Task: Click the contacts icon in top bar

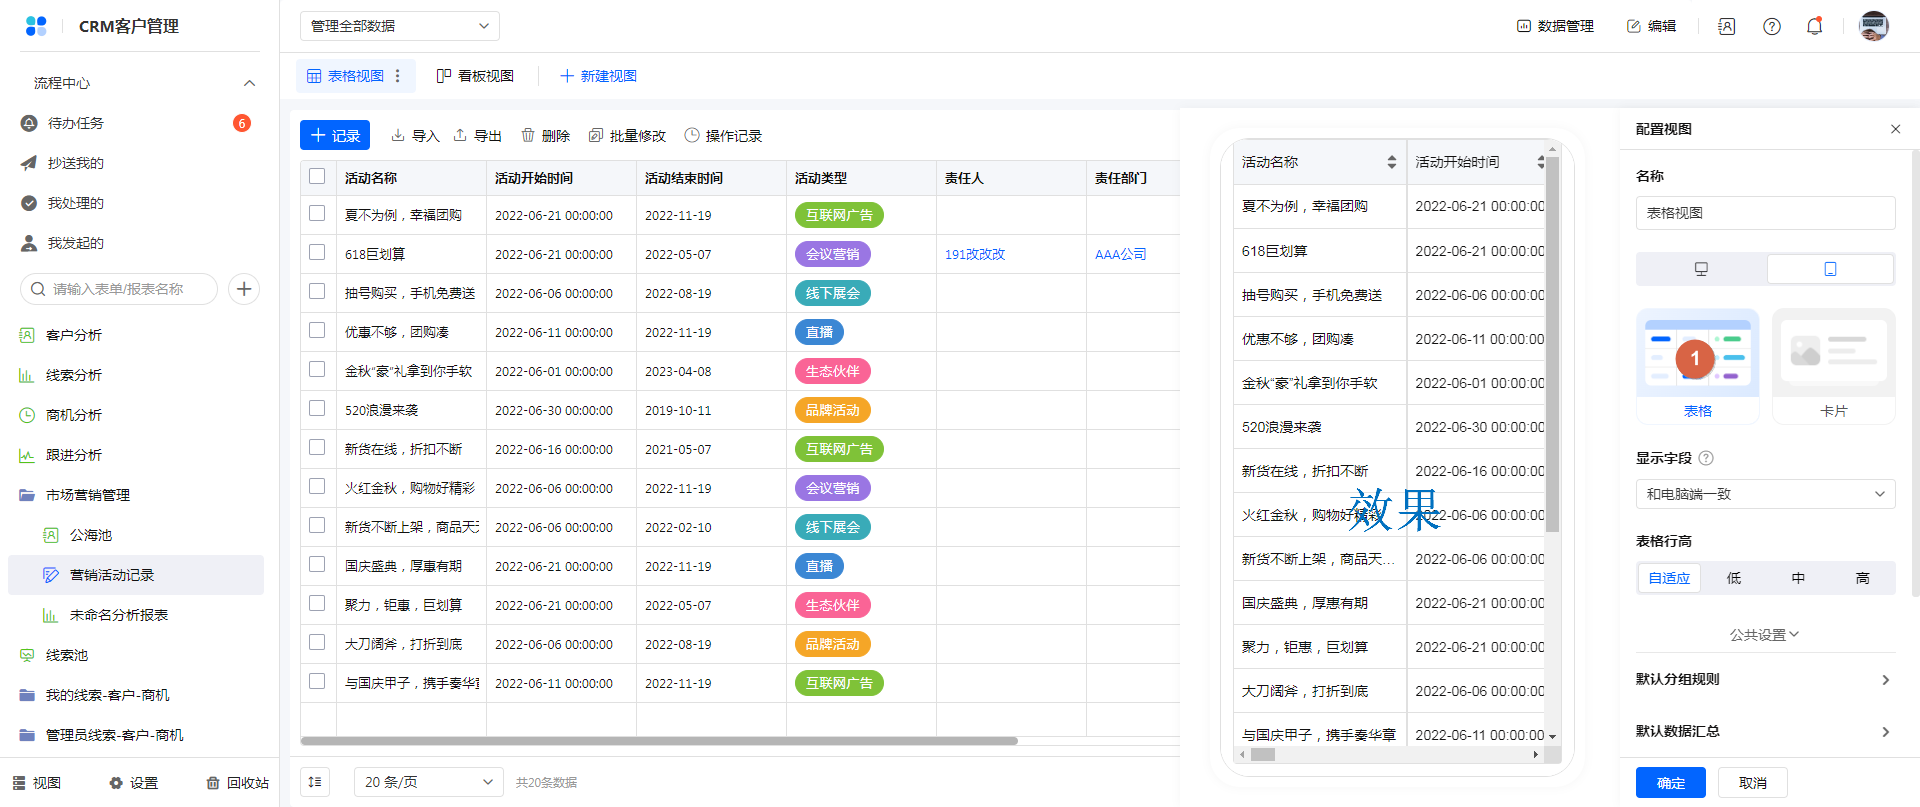Action: tap(1727, 26)
